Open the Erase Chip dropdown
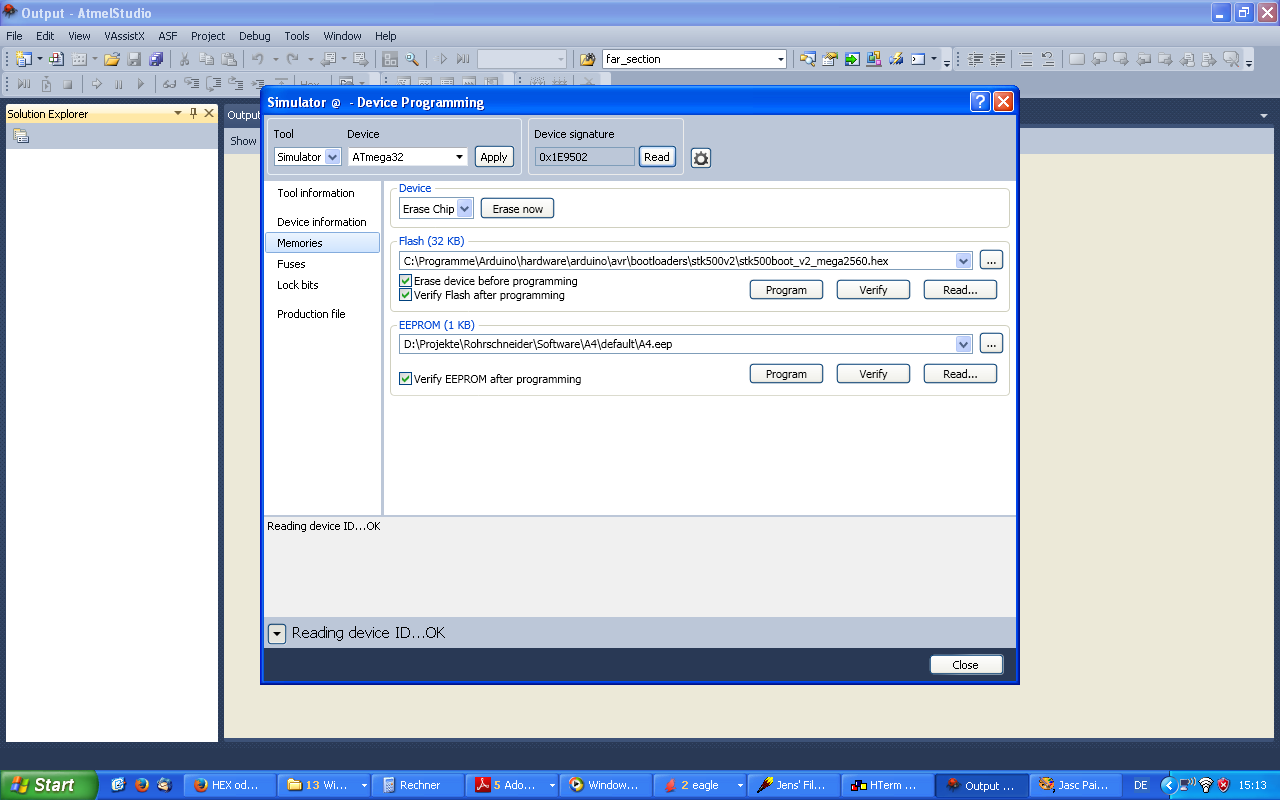1280x800 pixels. coord(465,209)
